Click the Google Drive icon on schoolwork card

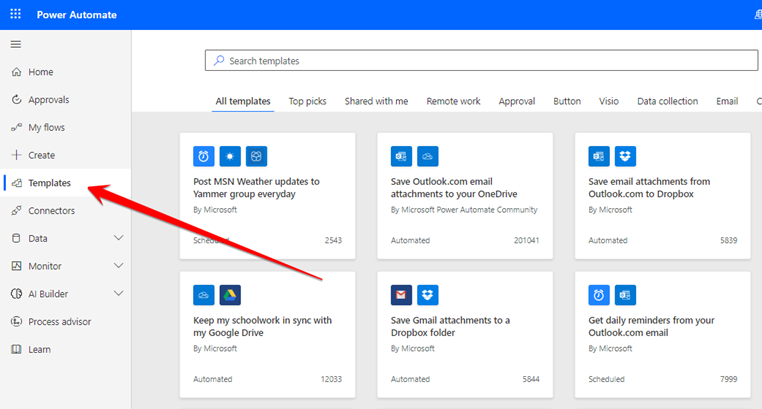[x=230, y=295]
